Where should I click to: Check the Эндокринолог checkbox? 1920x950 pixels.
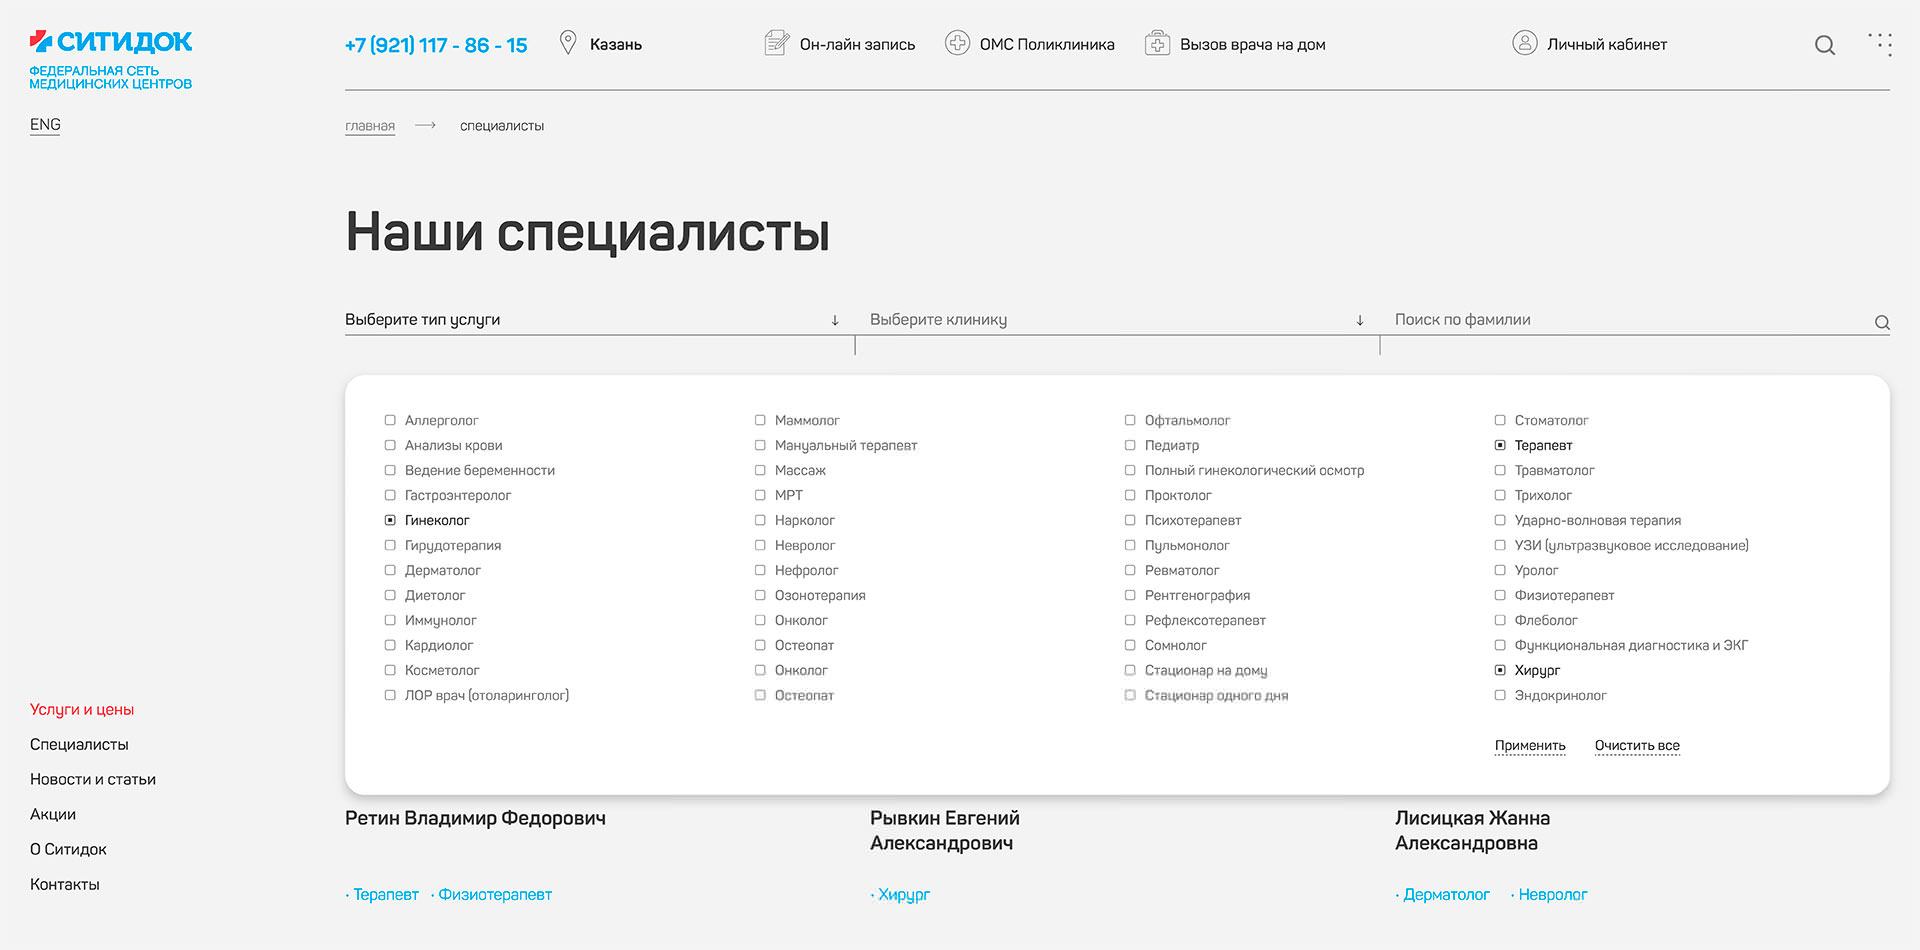[1500, 695]
